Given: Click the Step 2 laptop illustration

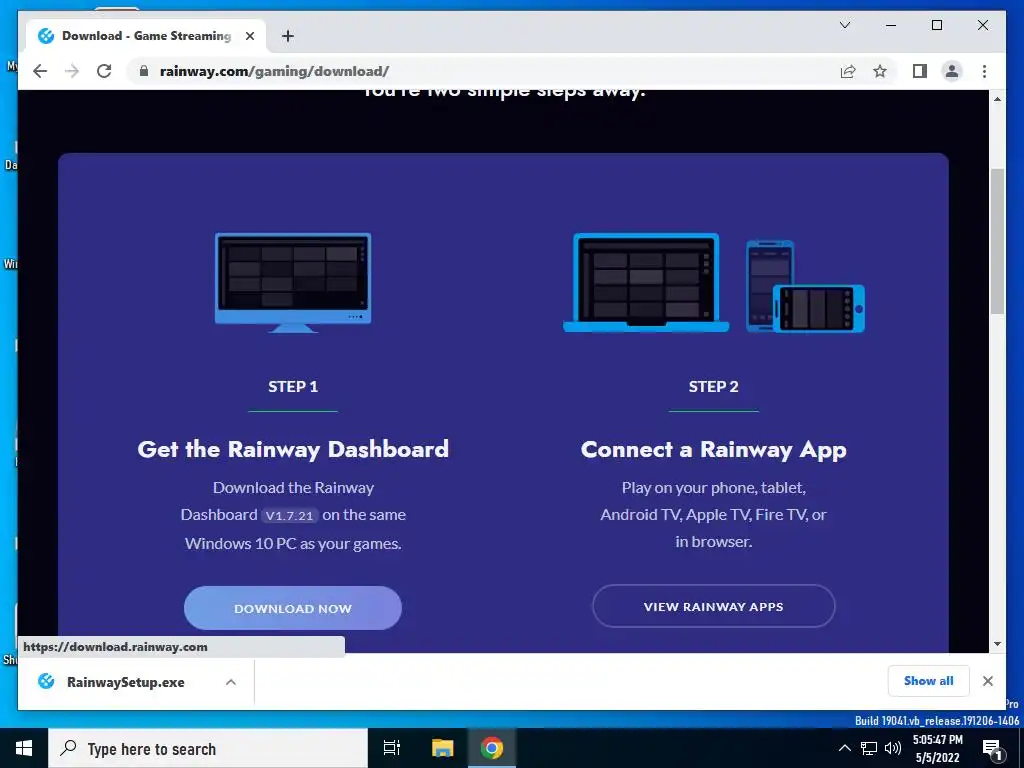Looking at the screenshot, I should click(x=646, y=283).
